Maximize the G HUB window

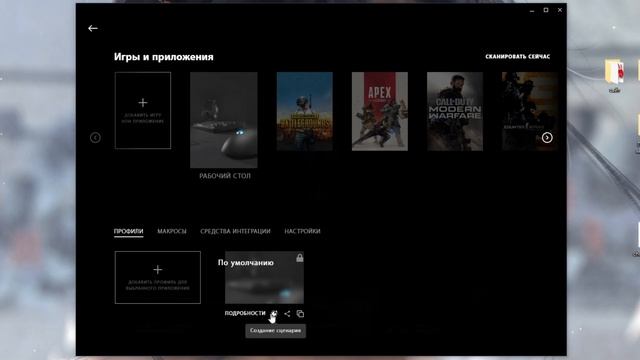pos(546,10)
